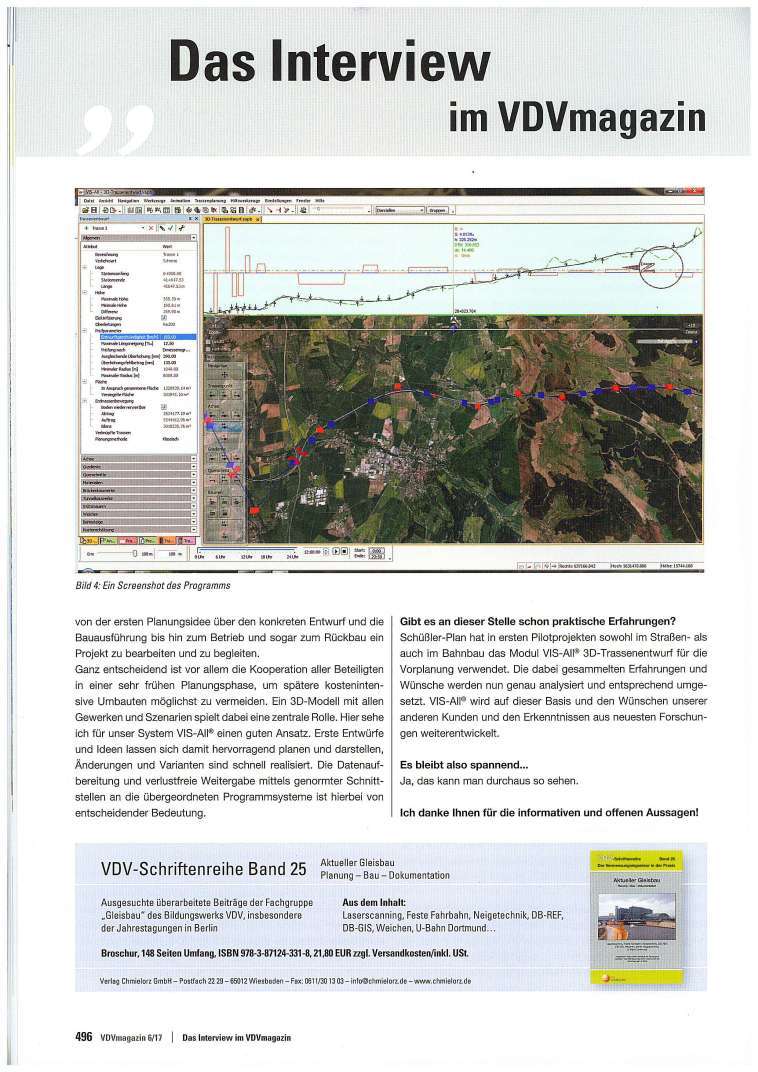Click the green checkmark confirm icon
This screenshot has height=1072, width=758.
click(x=170, y=228)
